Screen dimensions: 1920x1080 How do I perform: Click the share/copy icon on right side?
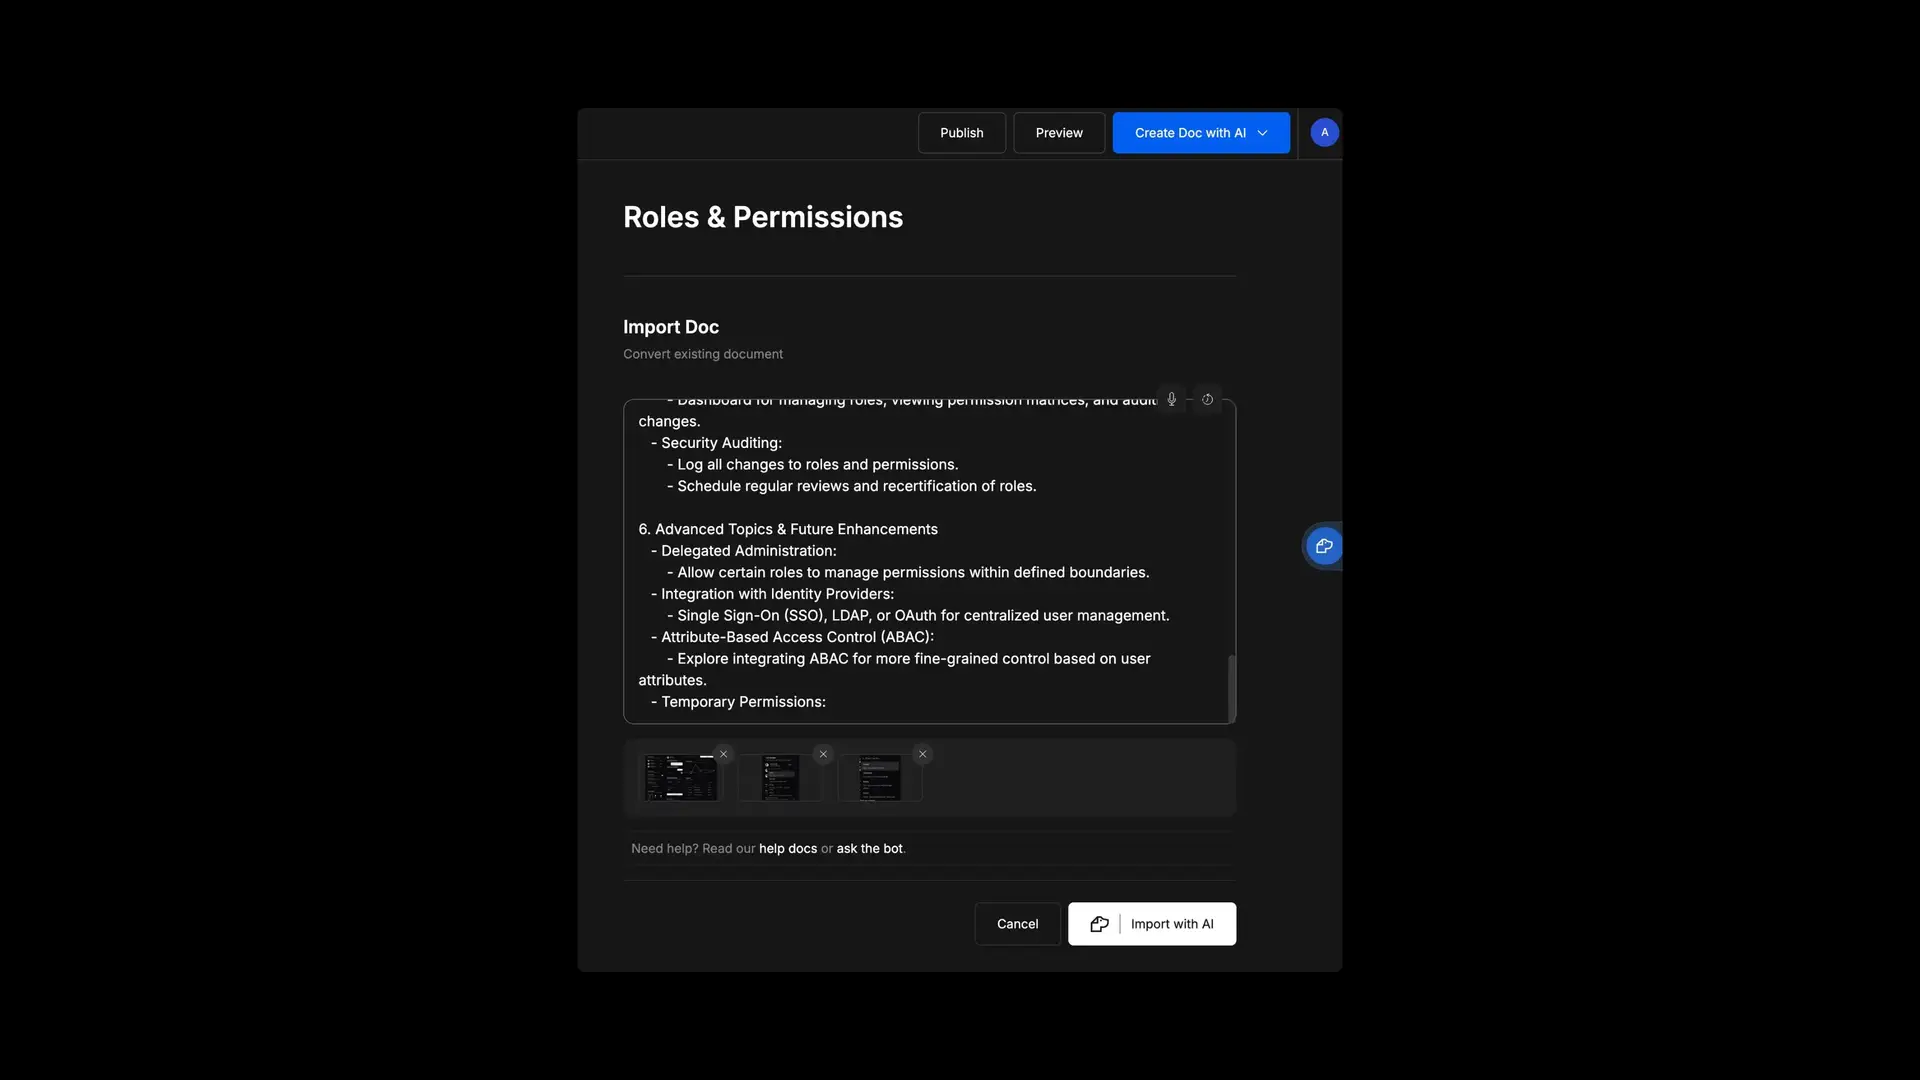tap(1323, 546)
